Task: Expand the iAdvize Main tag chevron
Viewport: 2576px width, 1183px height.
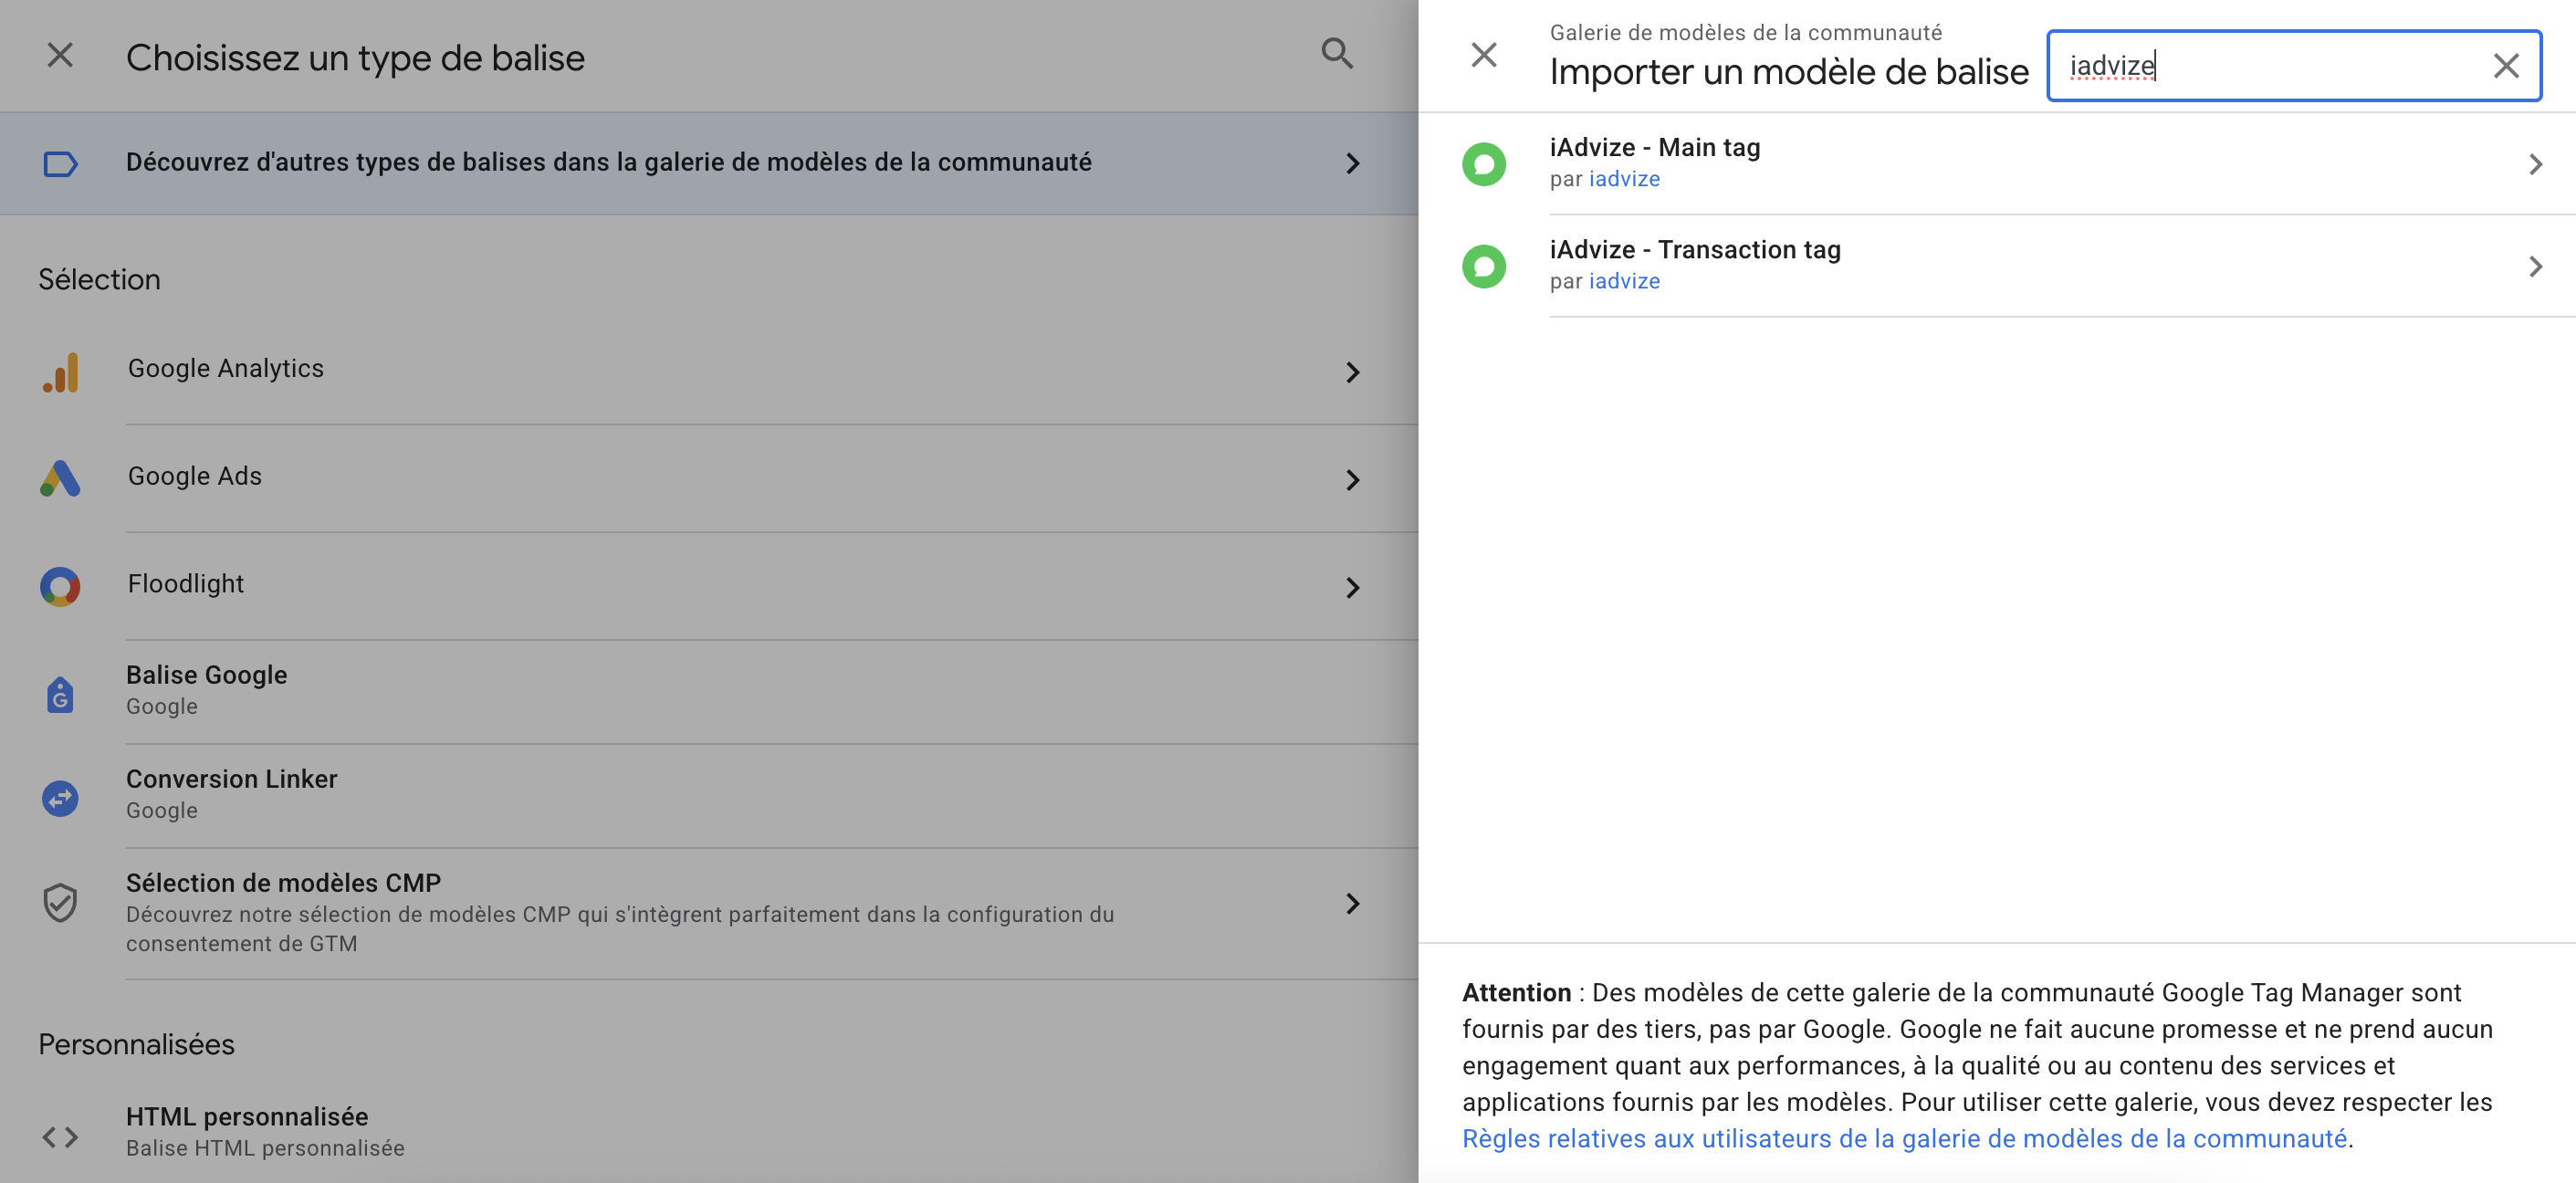Action: coord(2535,164)
